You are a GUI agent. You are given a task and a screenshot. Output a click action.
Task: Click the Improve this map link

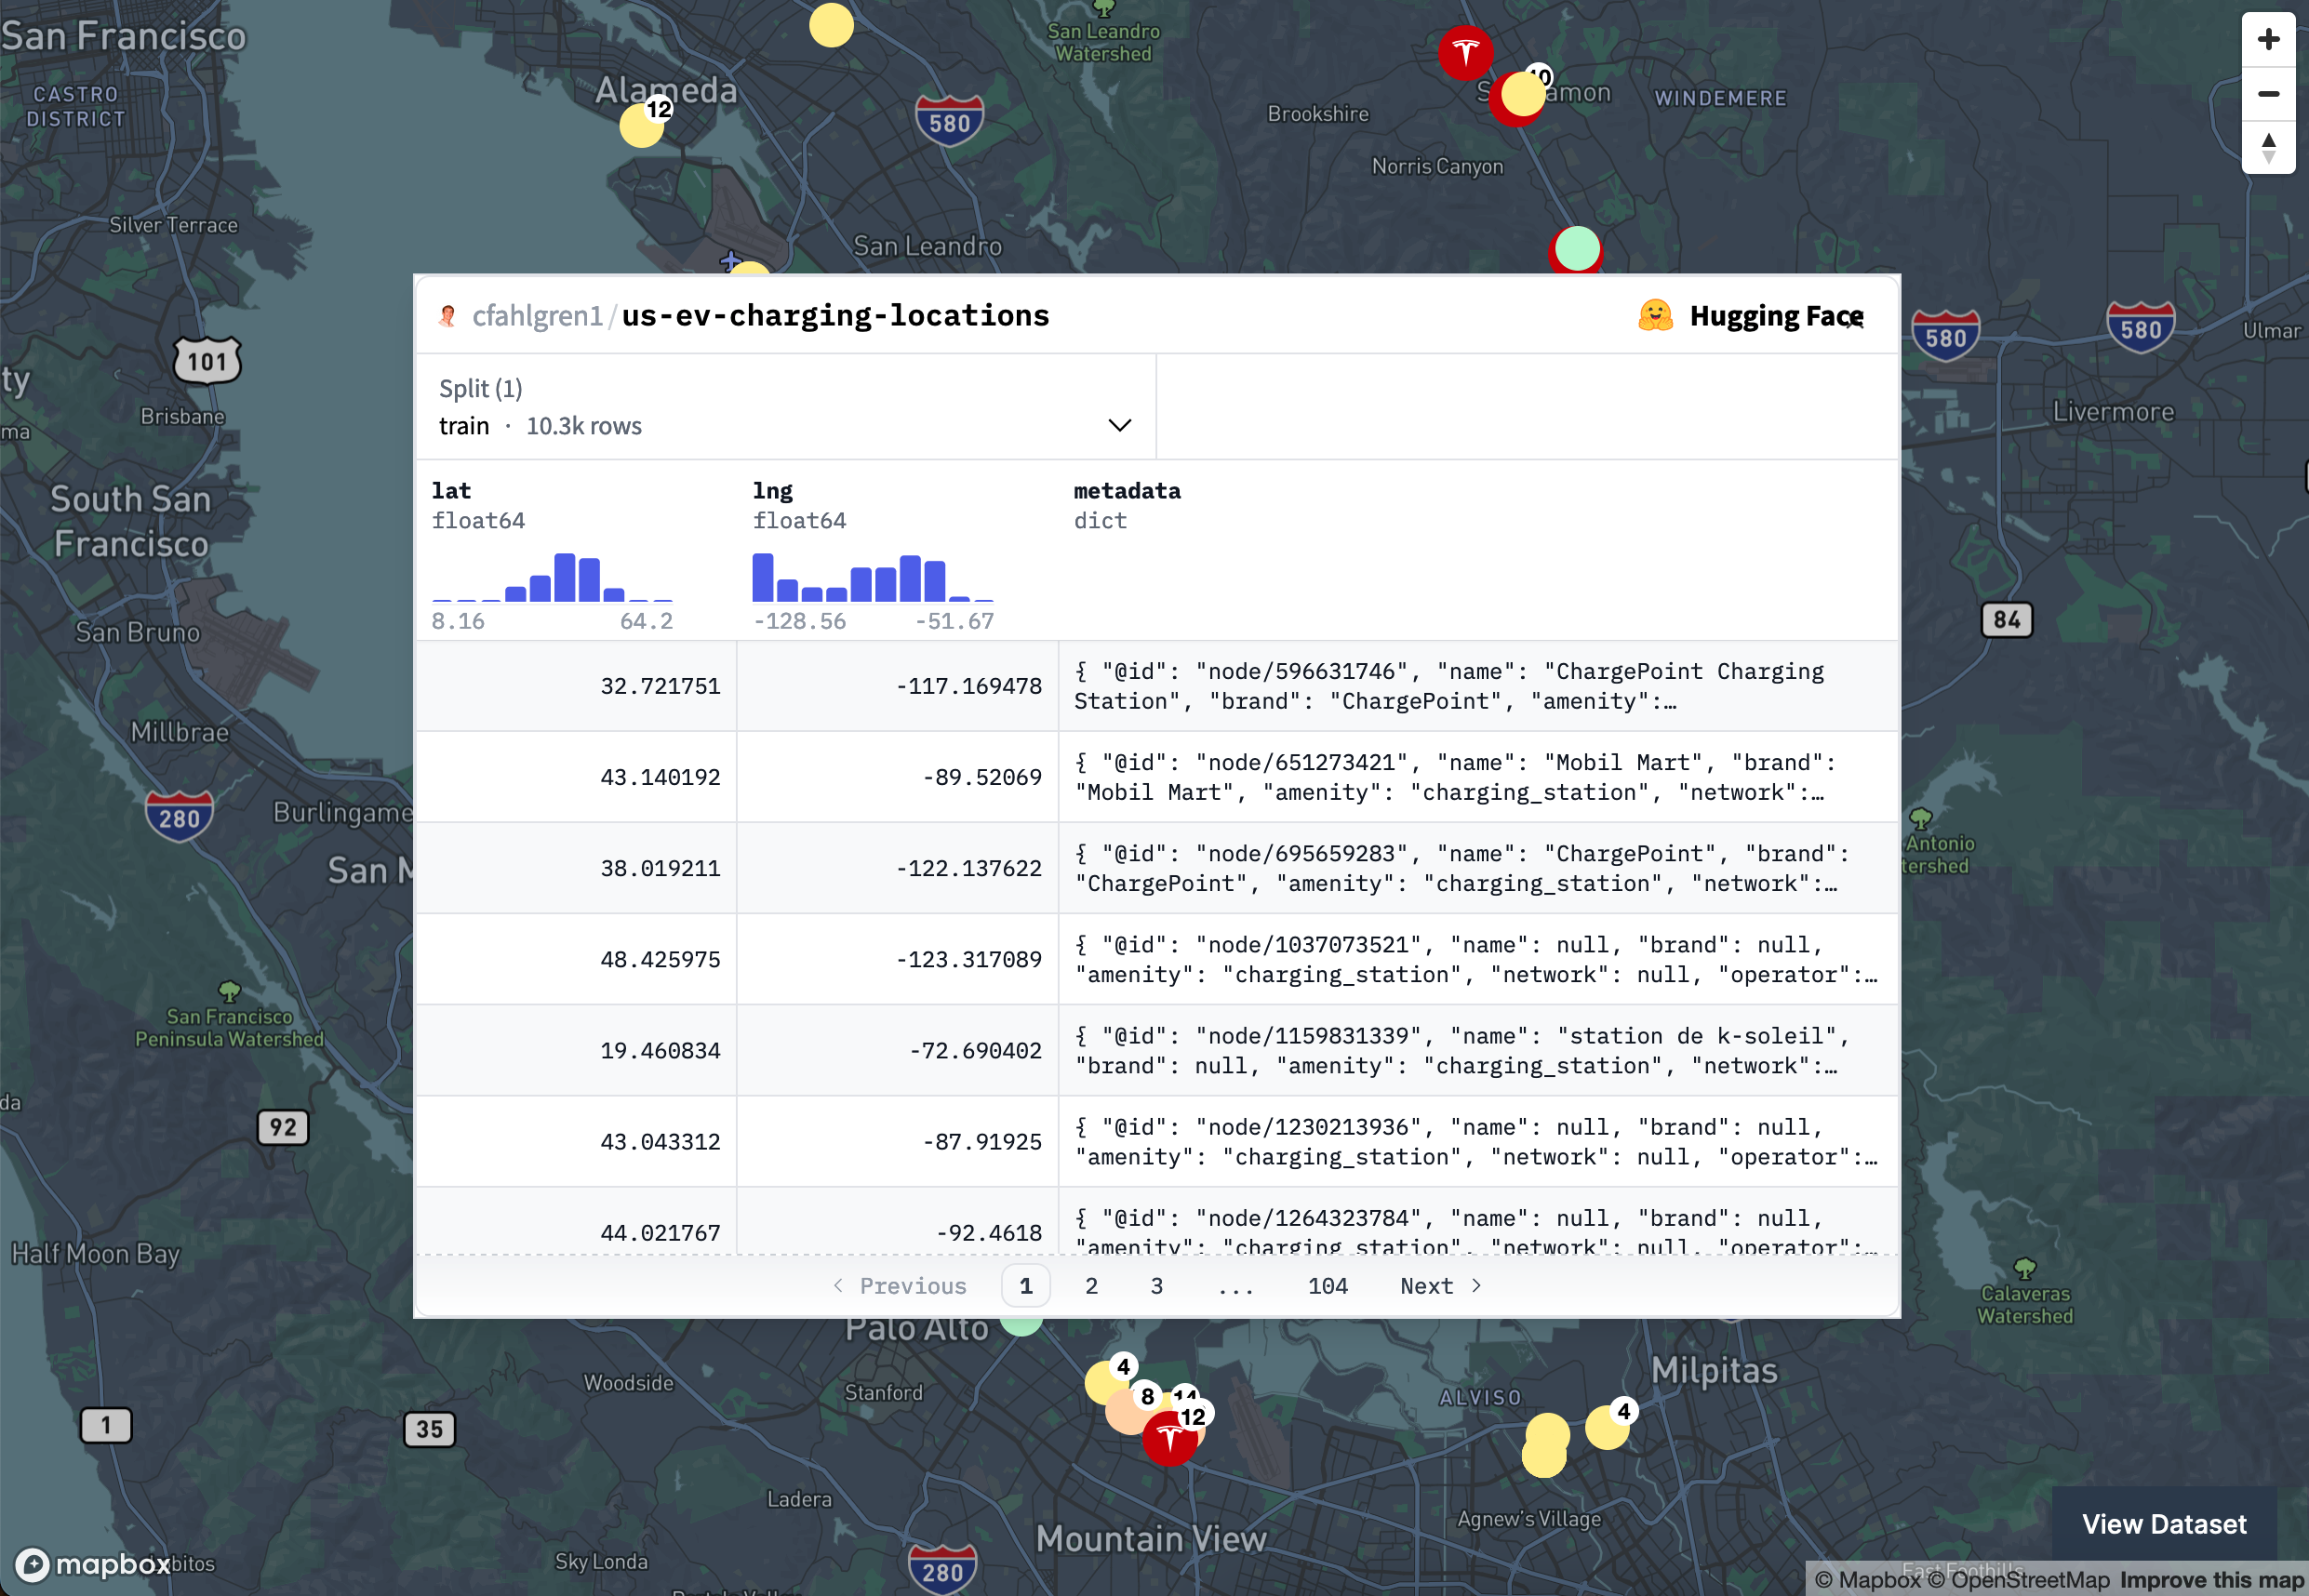2211,1580
